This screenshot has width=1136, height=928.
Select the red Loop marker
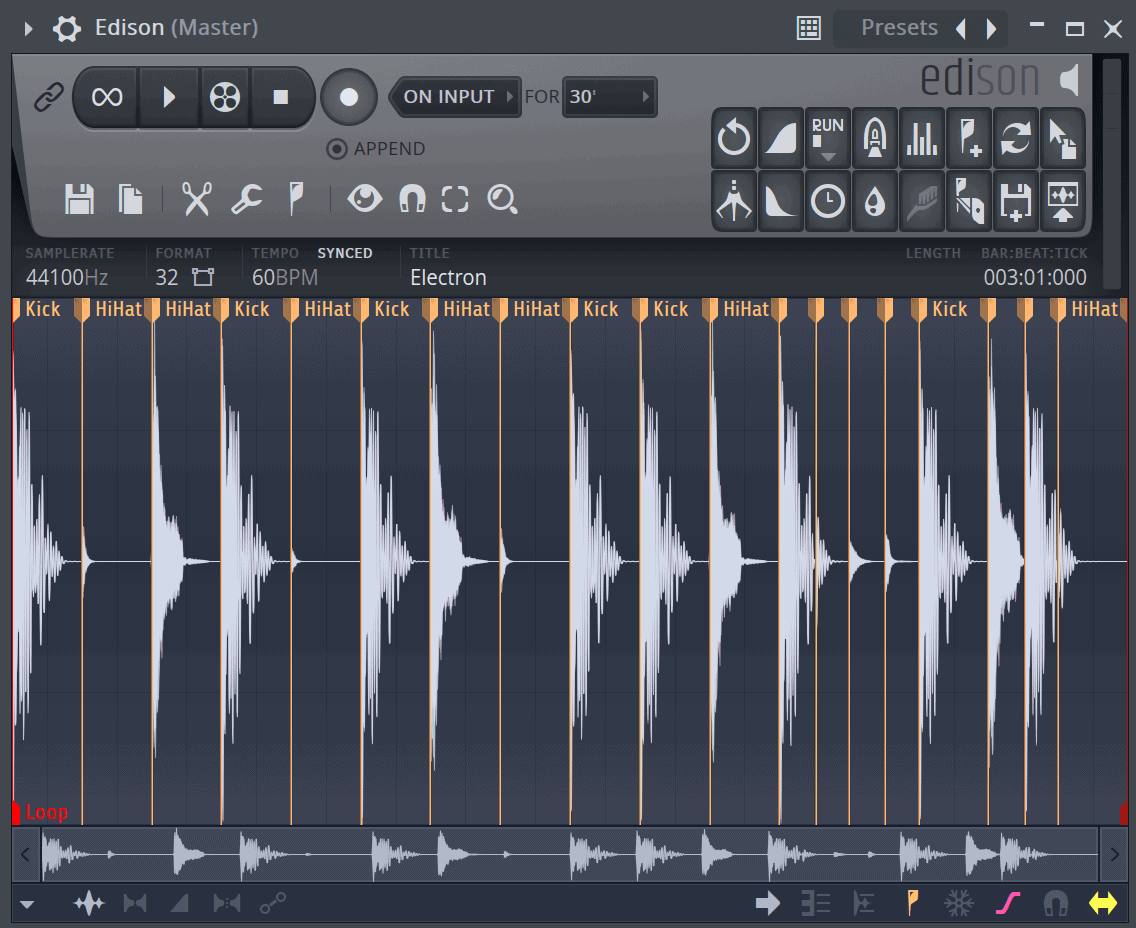coord(41,813)
